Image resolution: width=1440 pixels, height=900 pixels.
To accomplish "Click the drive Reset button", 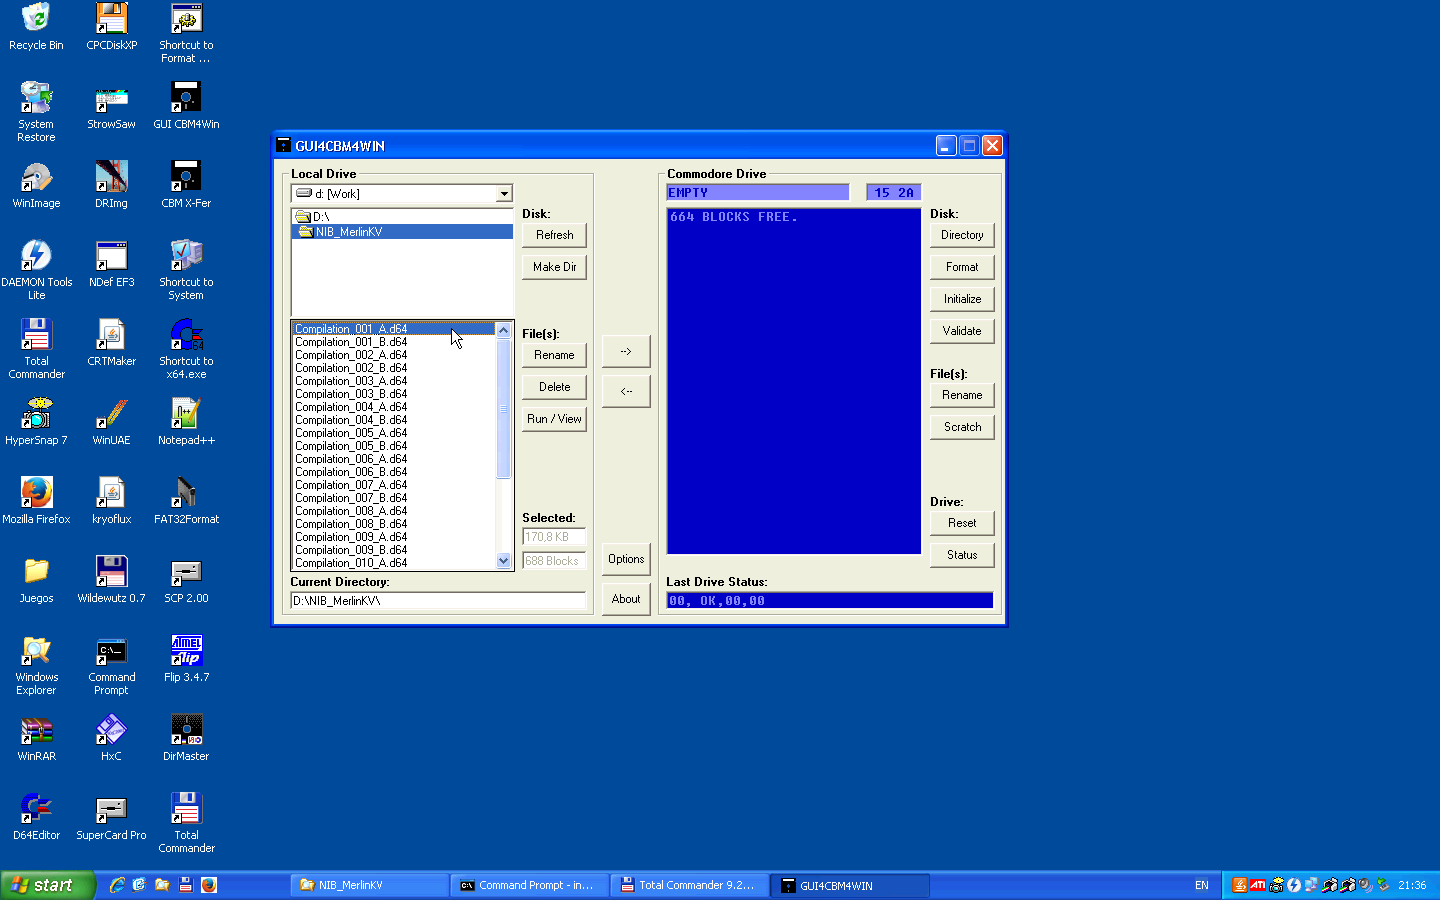I will click(x=962, y=523).
